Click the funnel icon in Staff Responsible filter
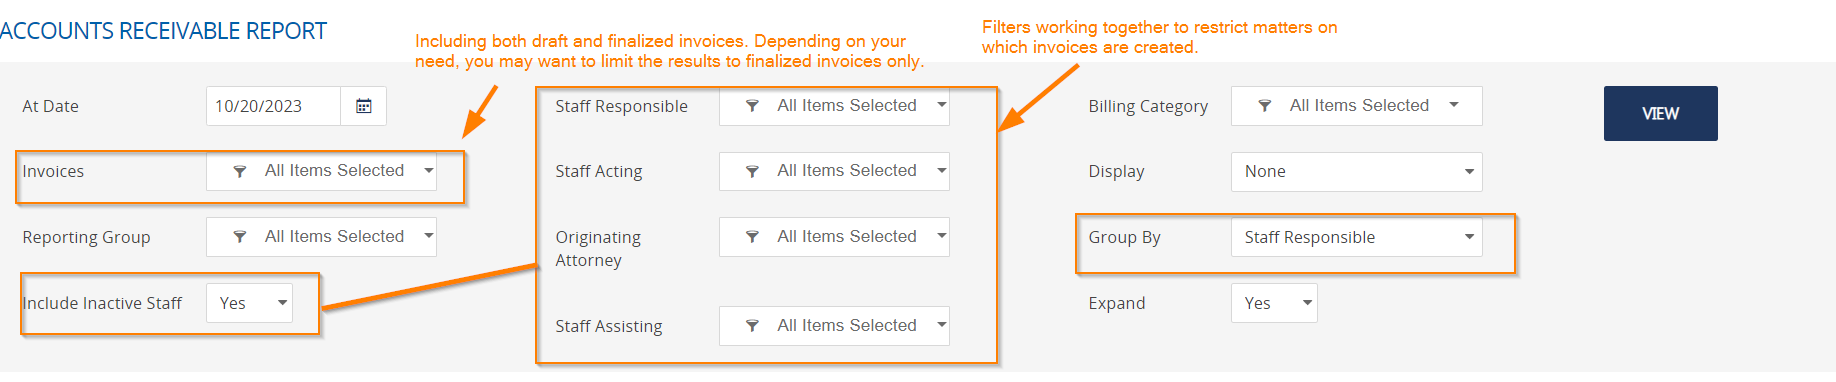 coord(753,106)
